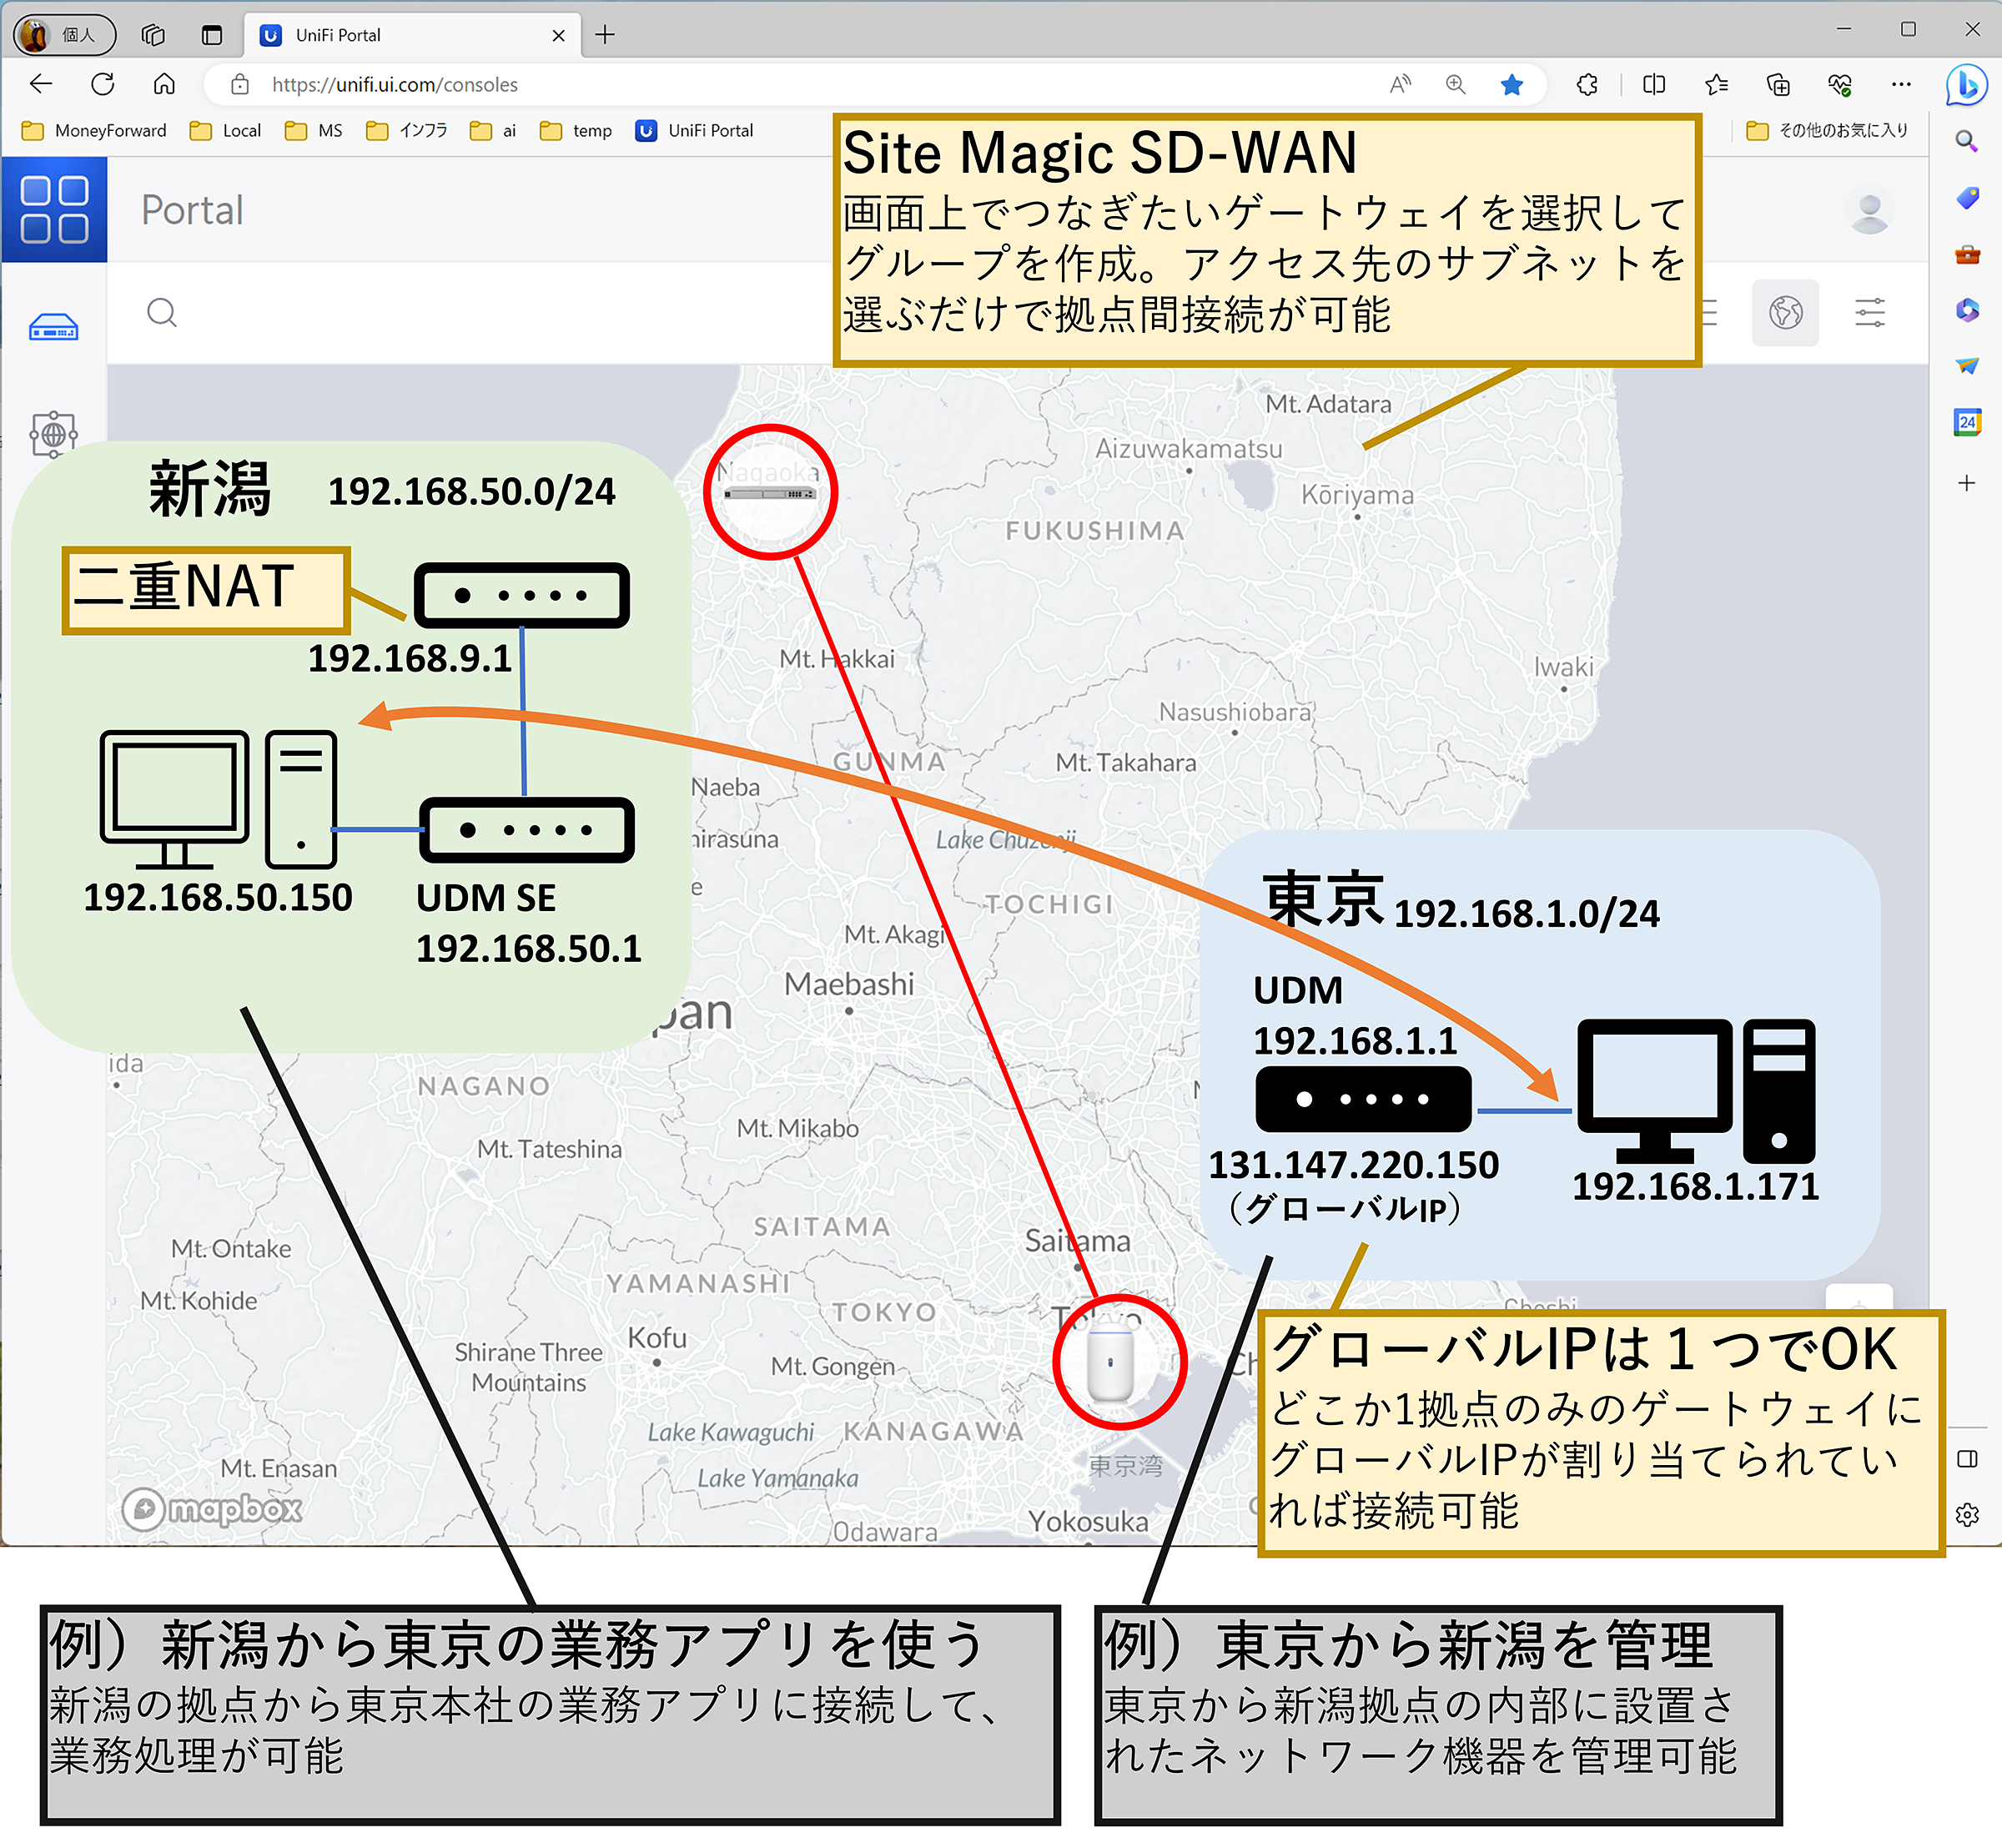Open Browser essentials heart icon
2002x1848 pixels.
pyautogui.click(x=1840, y=85)
